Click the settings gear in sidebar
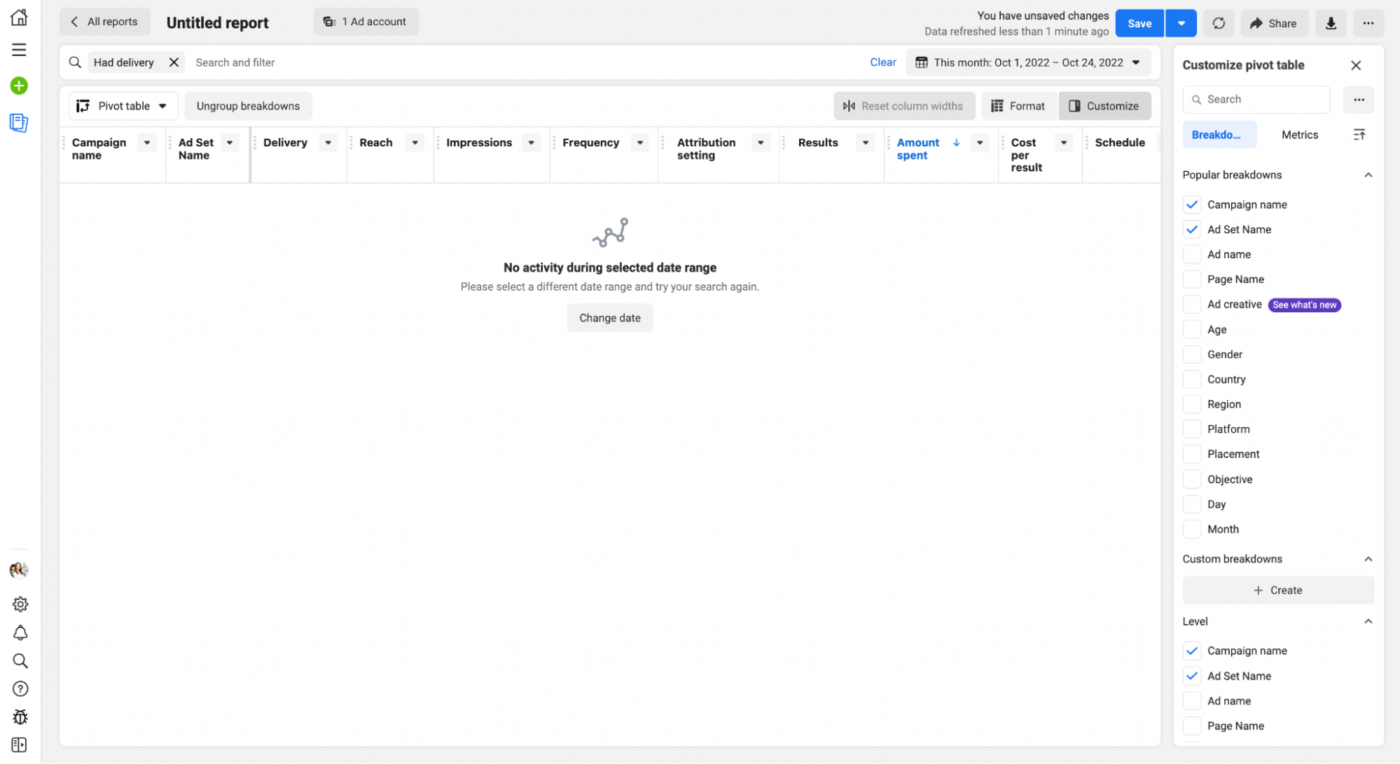 point(19,604)
